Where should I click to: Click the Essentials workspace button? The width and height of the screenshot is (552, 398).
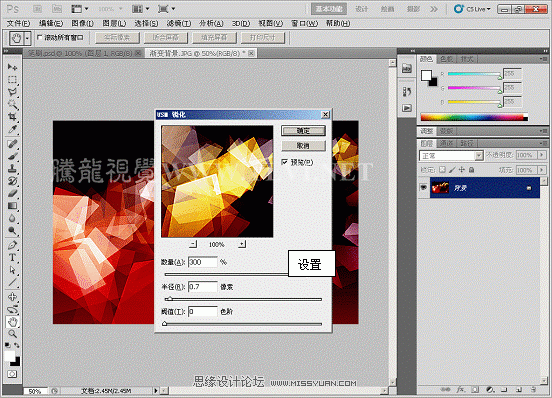click(x=328, y=9)
